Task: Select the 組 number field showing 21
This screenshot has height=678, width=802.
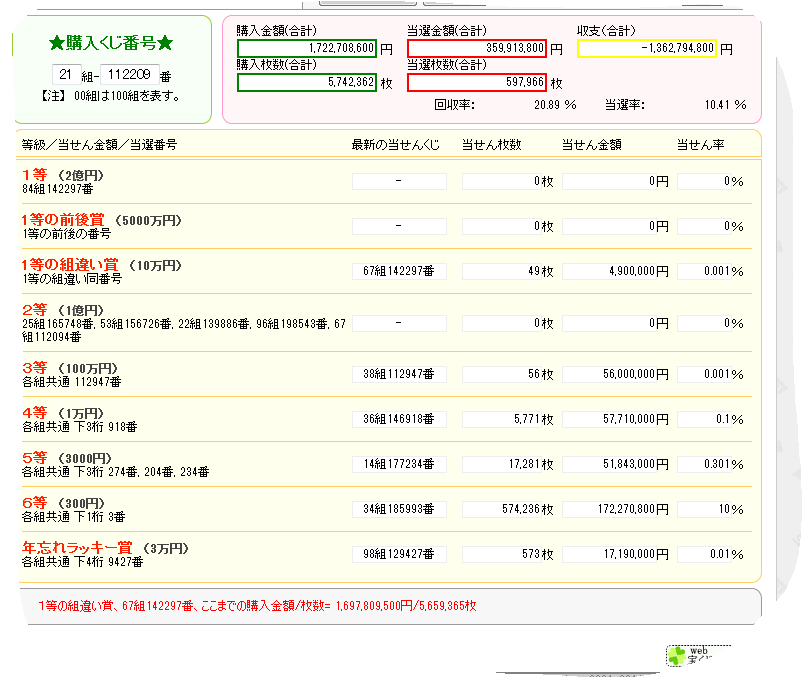Action: pos(66,75)
